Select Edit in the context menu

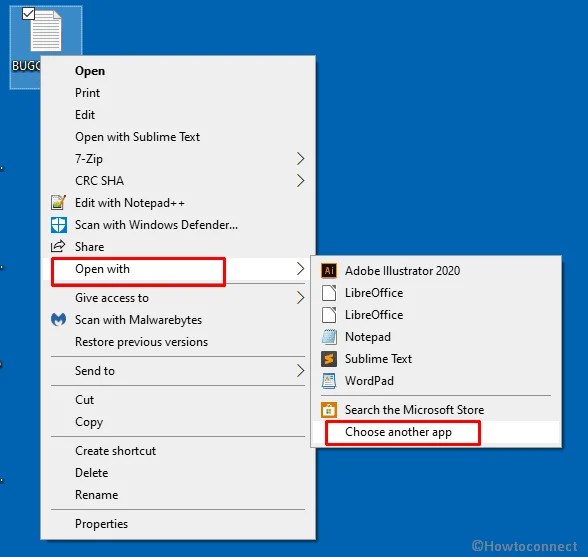(x=178, y=115)
